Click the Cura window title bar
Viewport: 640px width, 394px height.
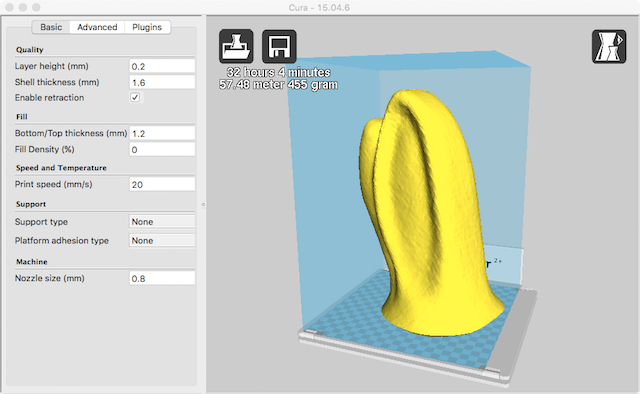tap(320, 7)
